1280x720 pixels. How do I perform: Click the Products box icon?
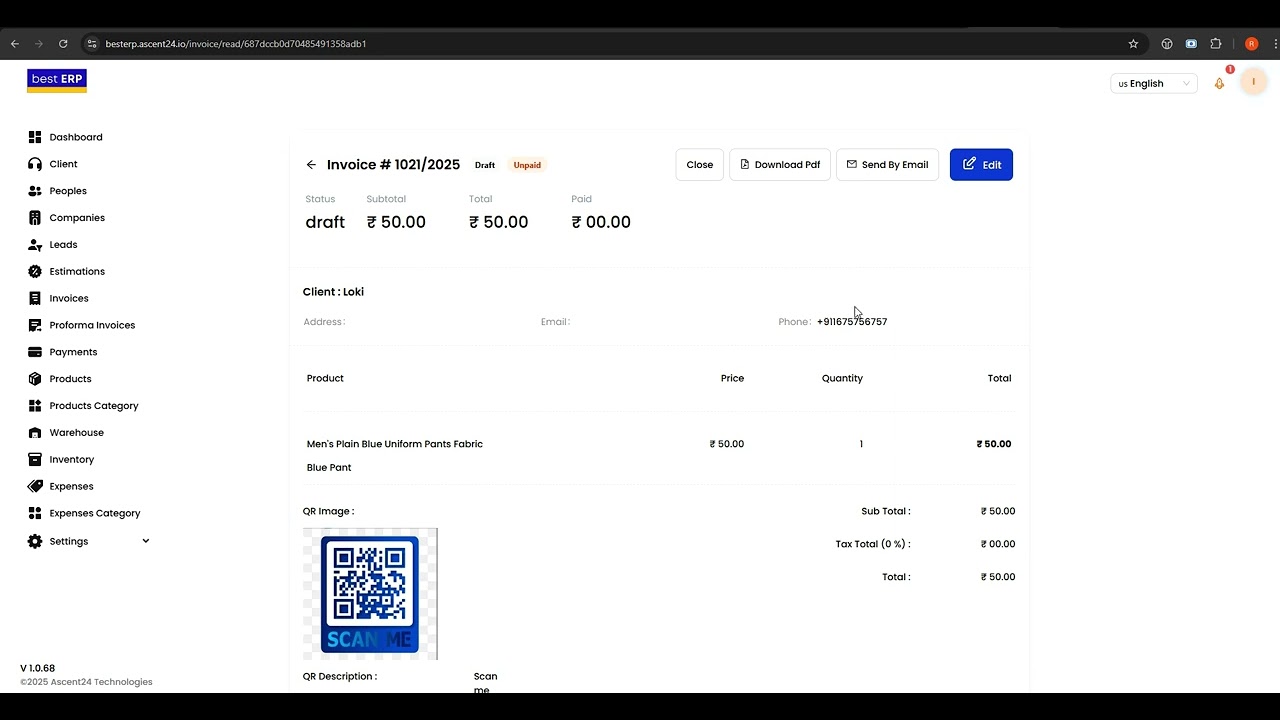pyautogui.click(x=35, y=379)
